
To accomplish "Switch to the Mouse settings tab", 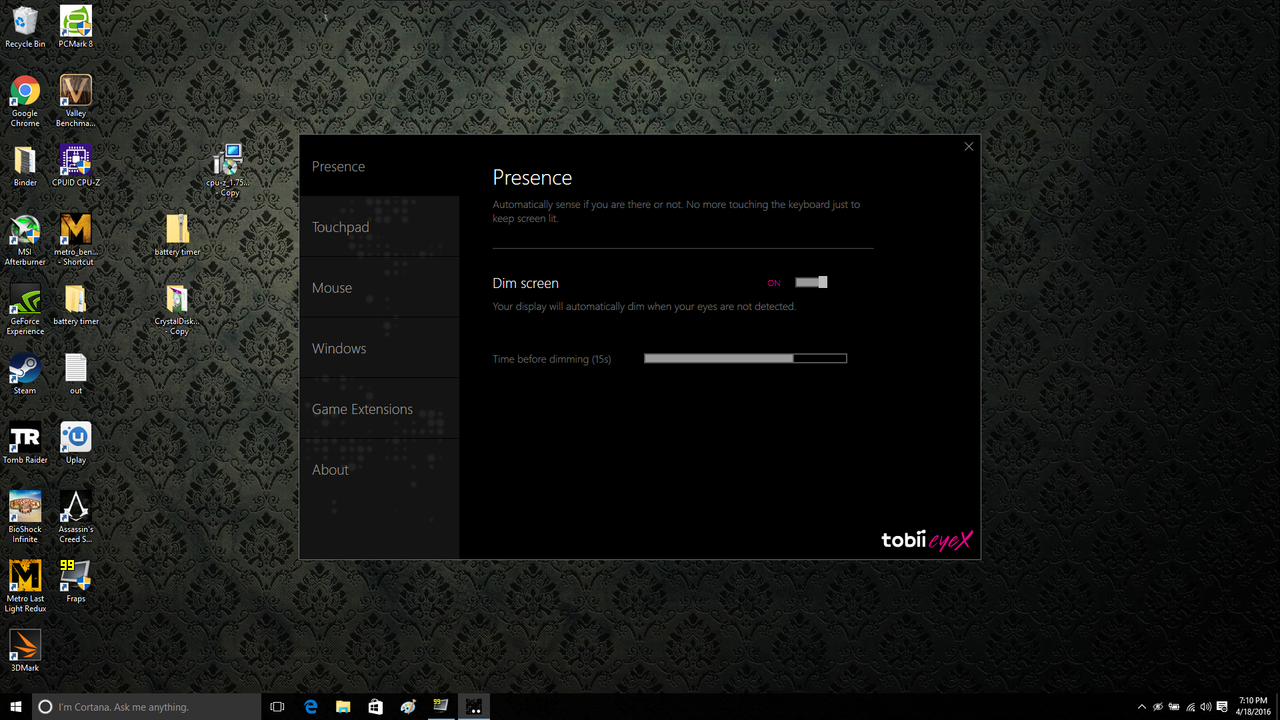I will [x=380, y=288].
